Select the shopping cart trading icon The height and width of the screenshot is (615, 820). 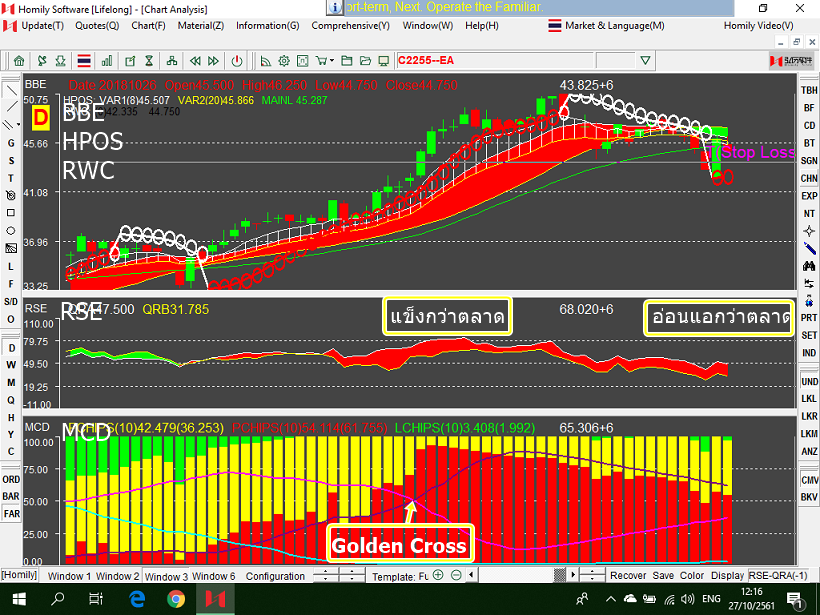tap(322, 61)
